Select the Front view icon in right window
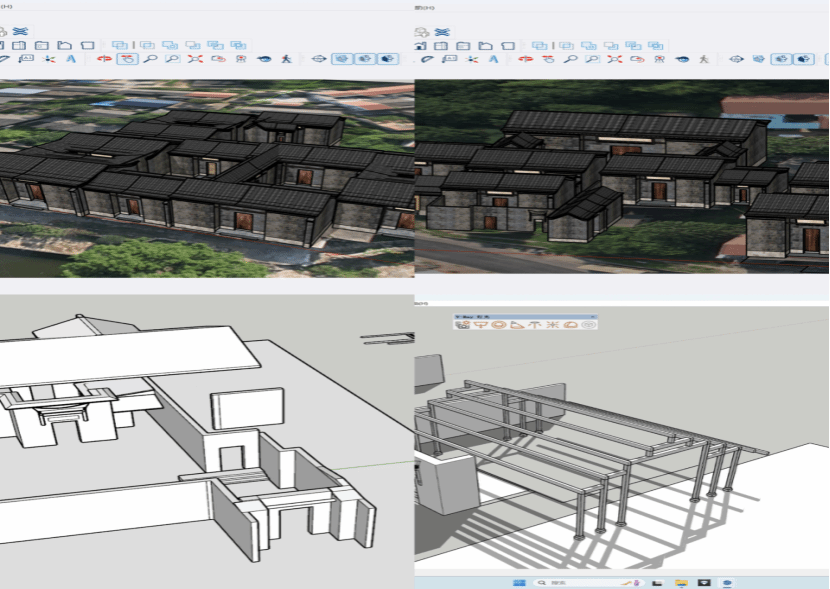Image resolution: width=830 pixels, height=589 pixels. coord(464,45)
